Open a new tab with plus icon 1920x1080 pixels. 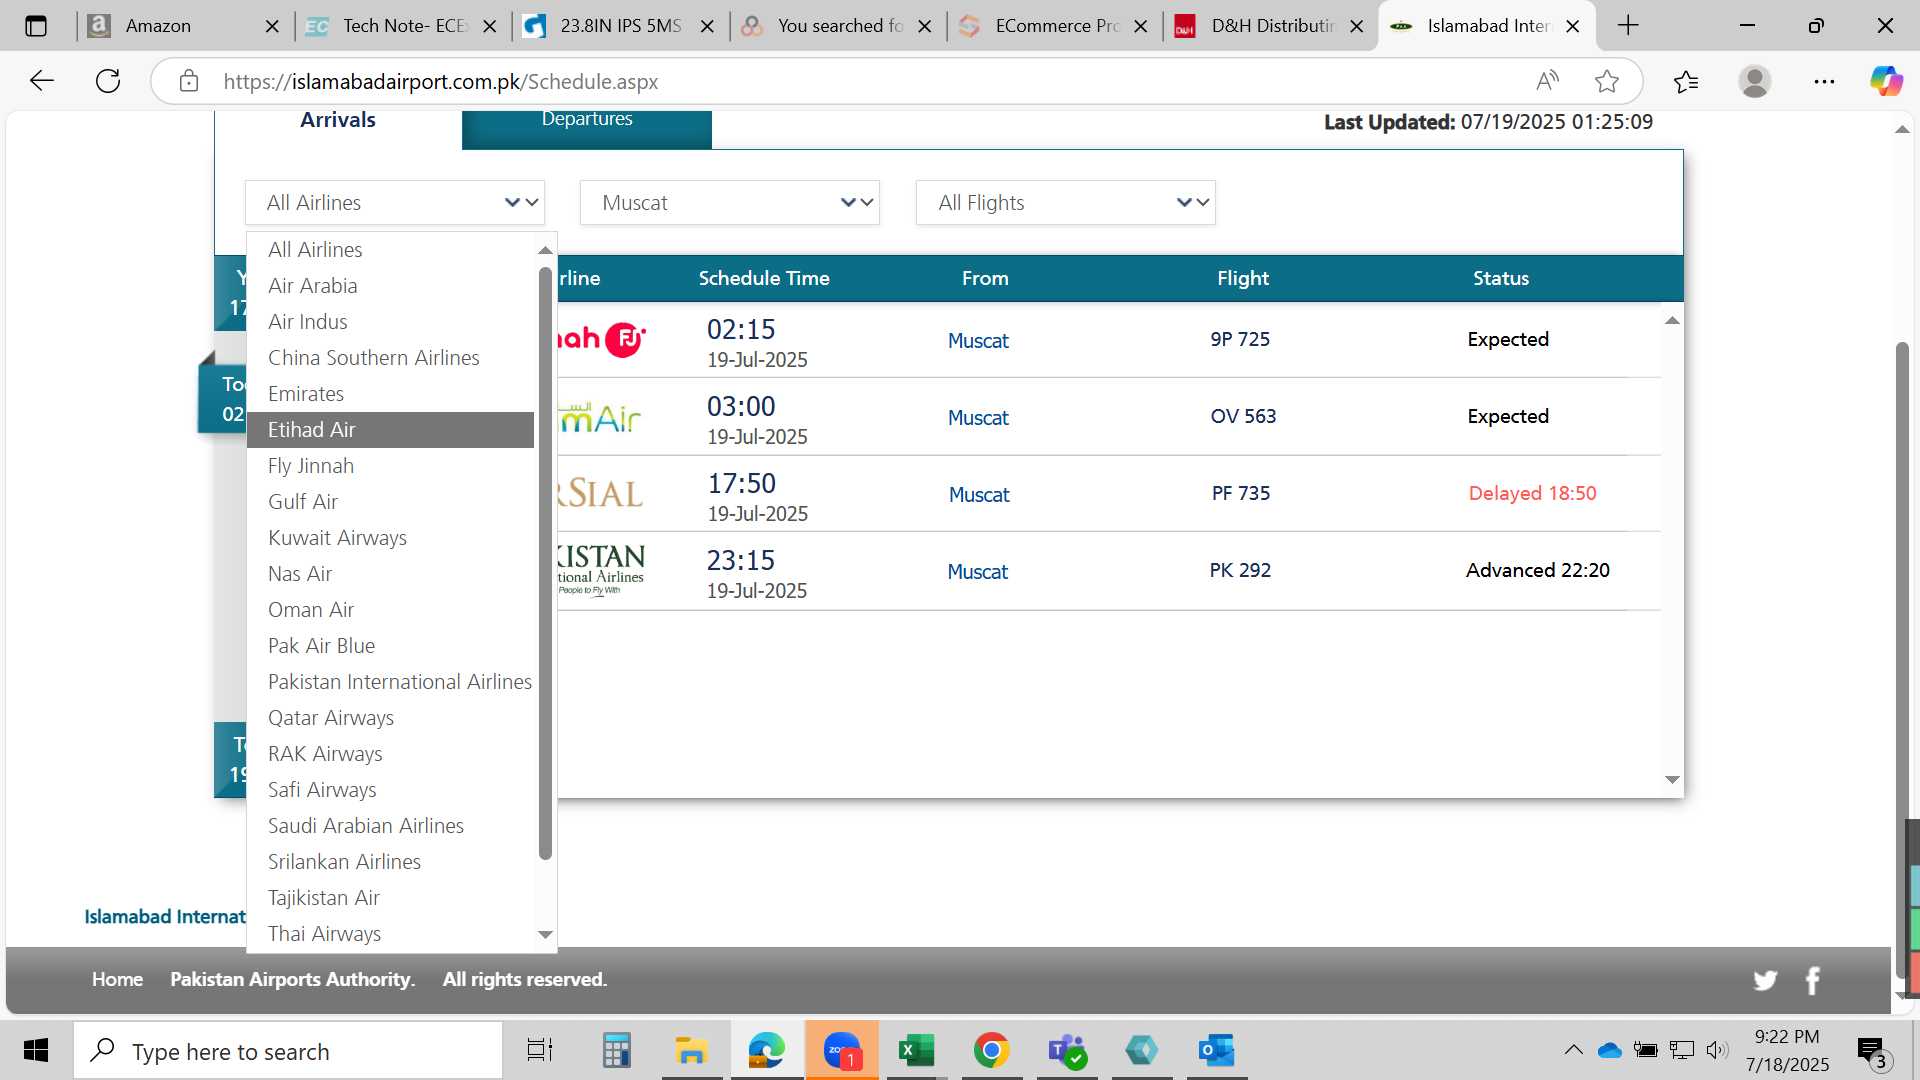[1628, 26]
